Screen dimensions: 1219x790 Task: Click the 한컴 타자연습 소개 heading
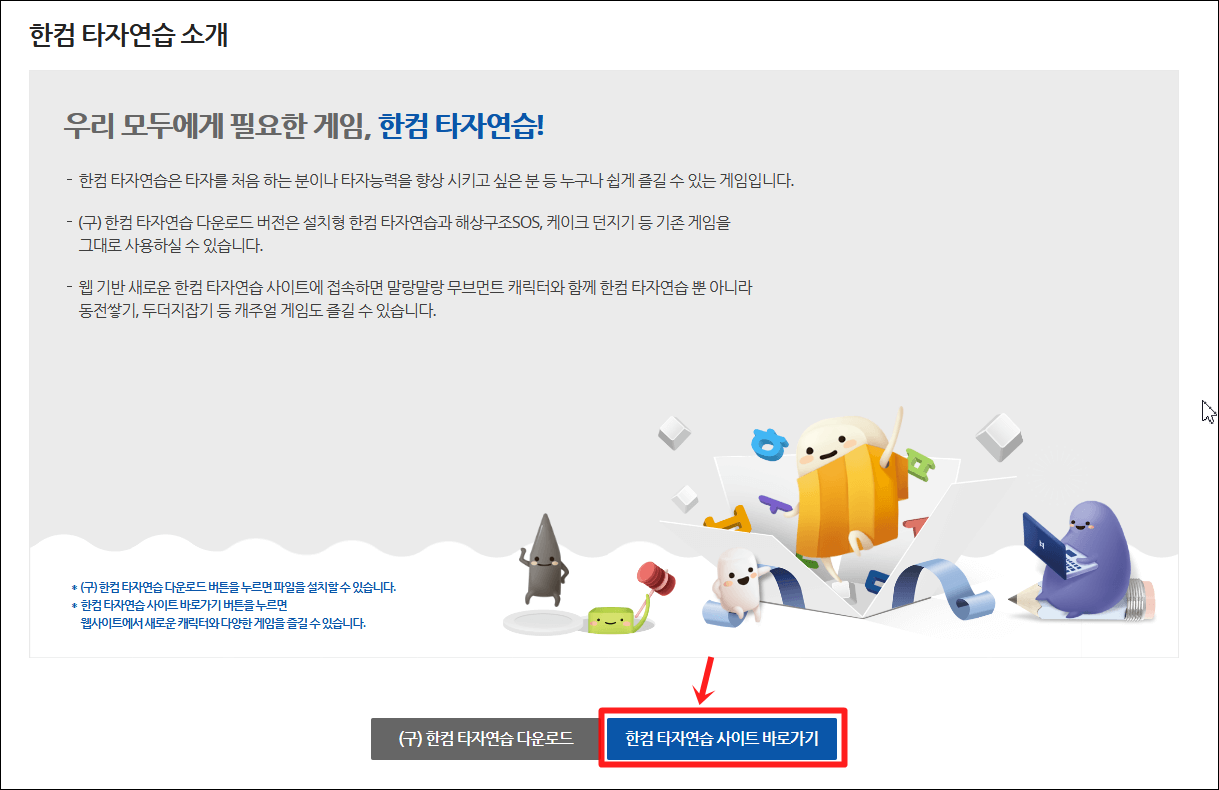pos(129,35)
